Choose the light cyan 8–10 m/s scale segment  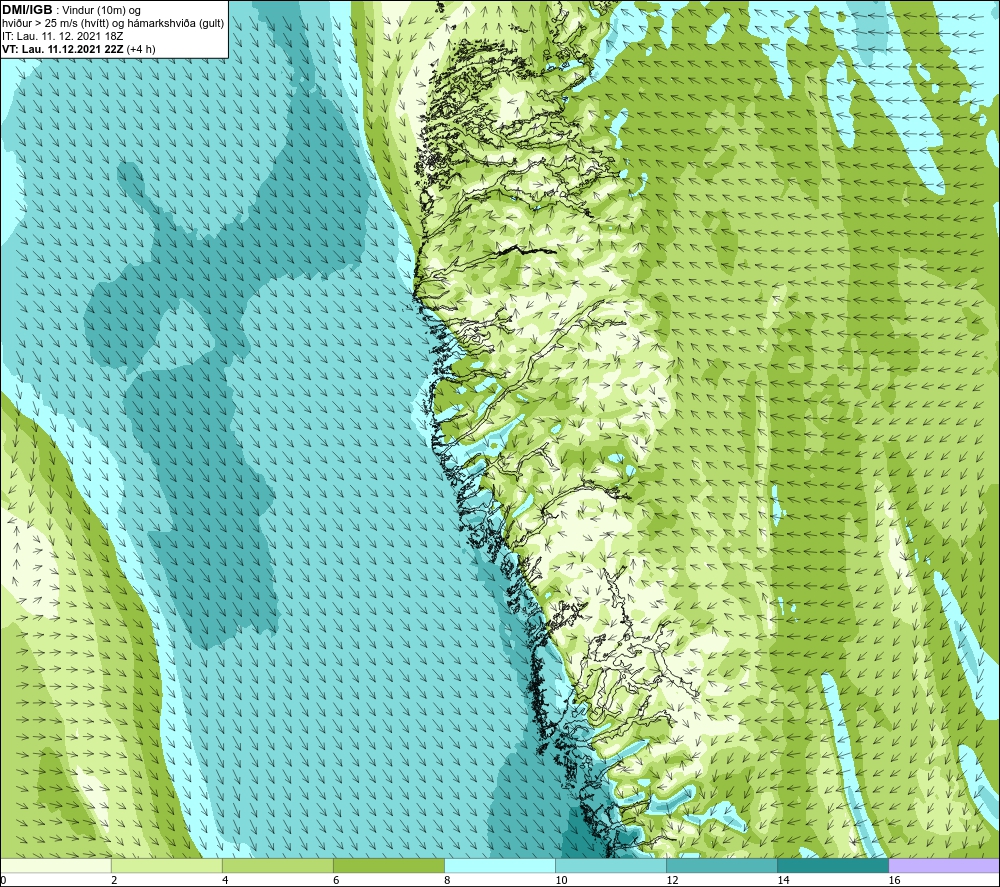click(500, 865)
